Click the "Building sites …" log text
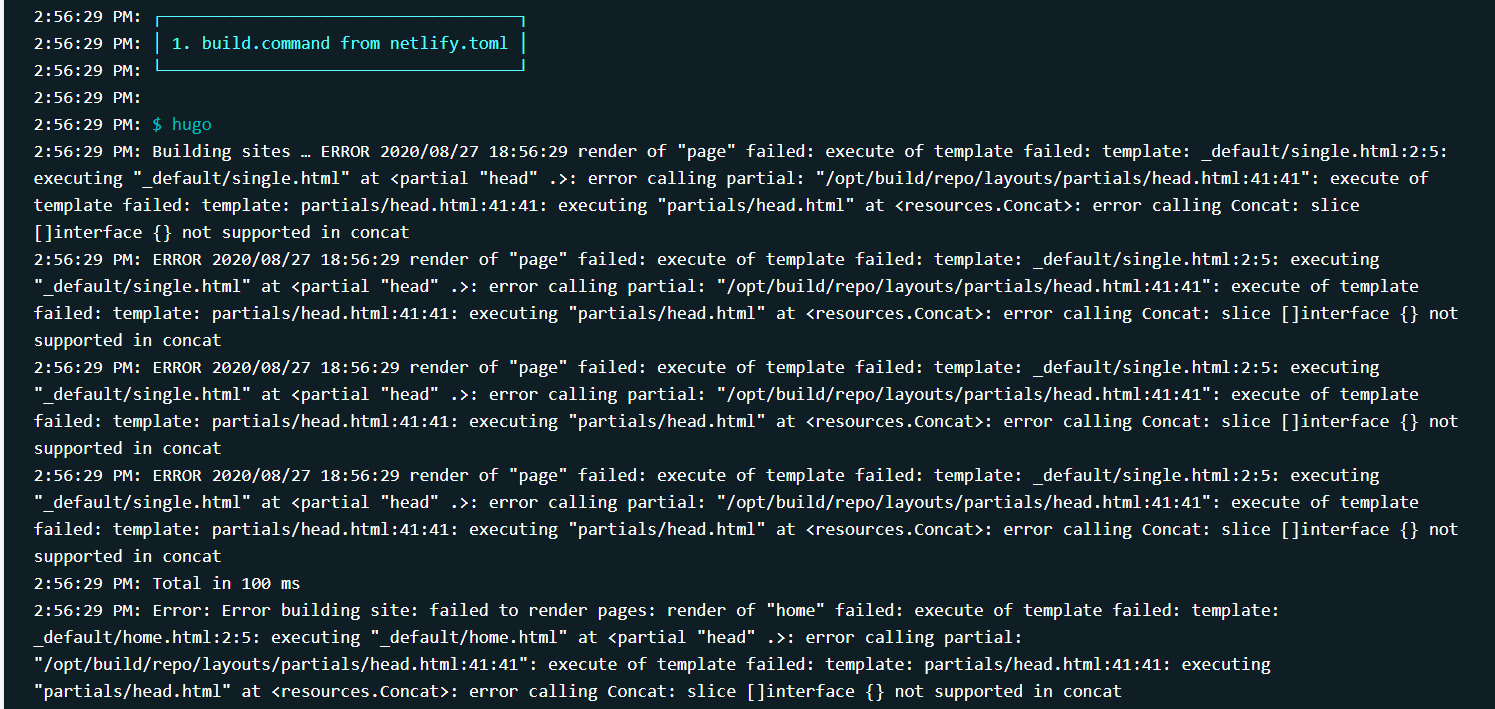 coord(235,151)
